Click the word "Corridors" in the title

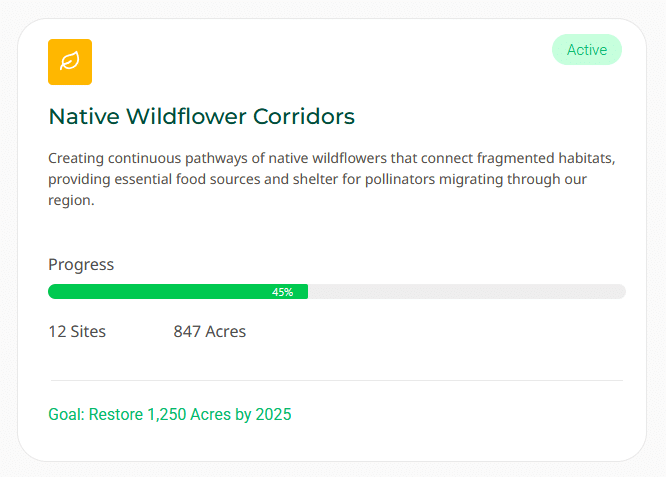(x=305, y=117)
